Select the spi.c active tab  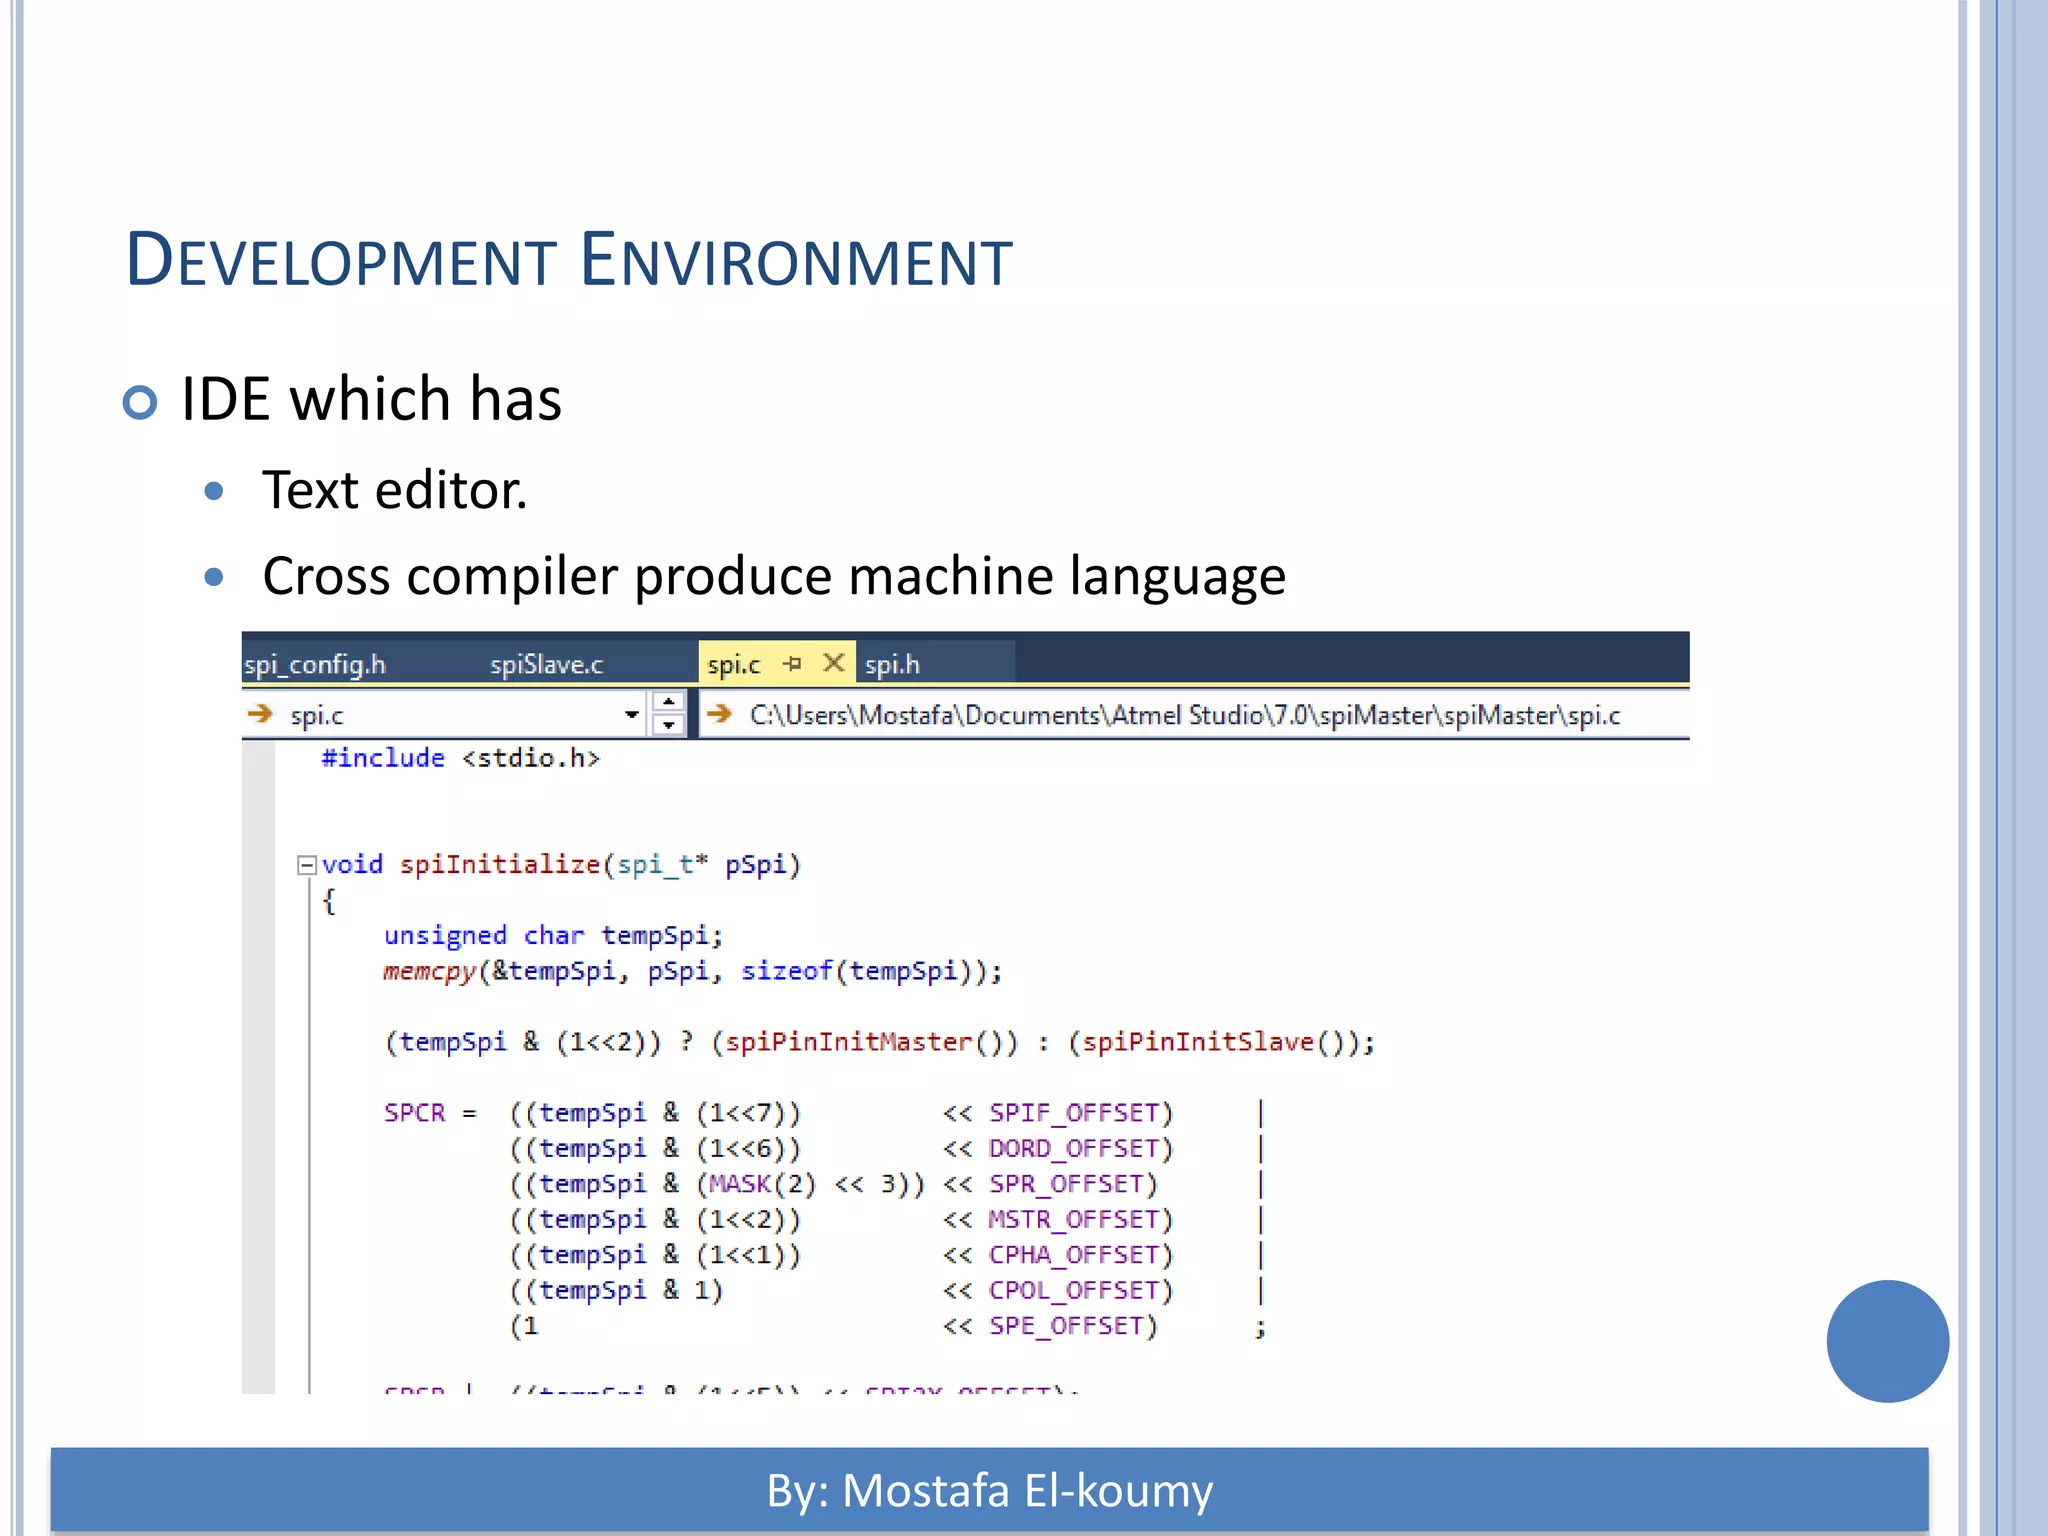click(x=734, y=664)
